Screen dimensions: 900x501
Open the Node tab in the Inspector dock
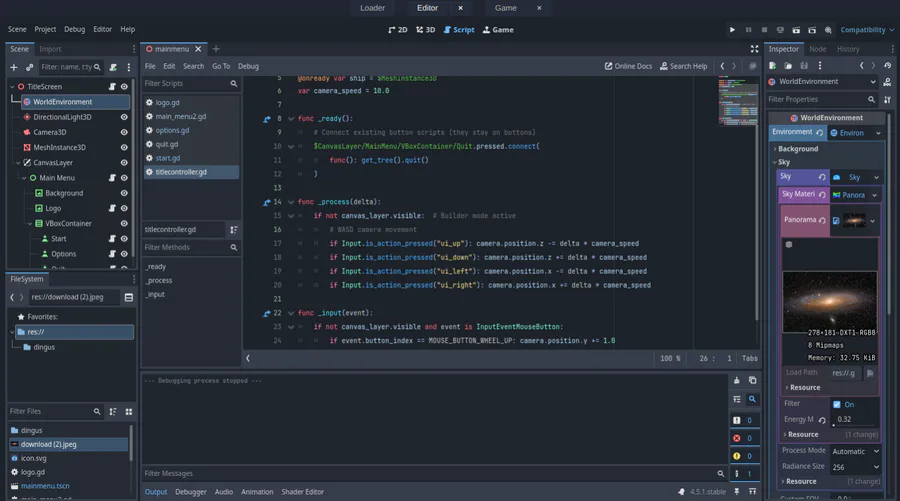(x=817, y=49)
